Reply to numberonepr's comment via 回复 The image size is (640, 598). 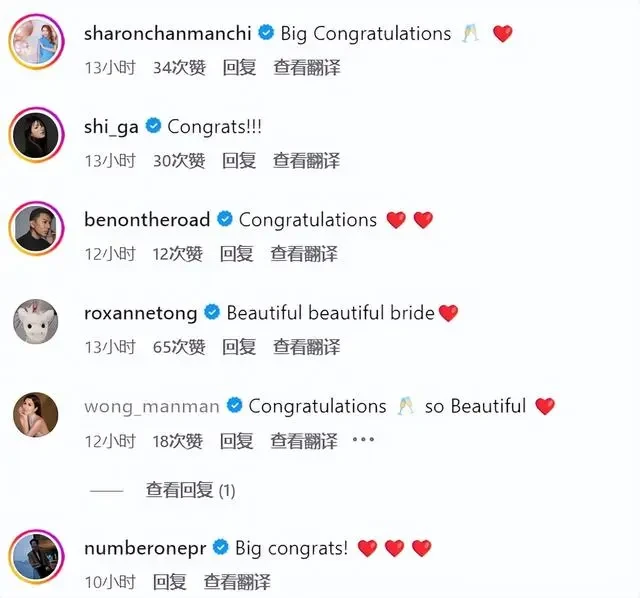tap(169, 582)
